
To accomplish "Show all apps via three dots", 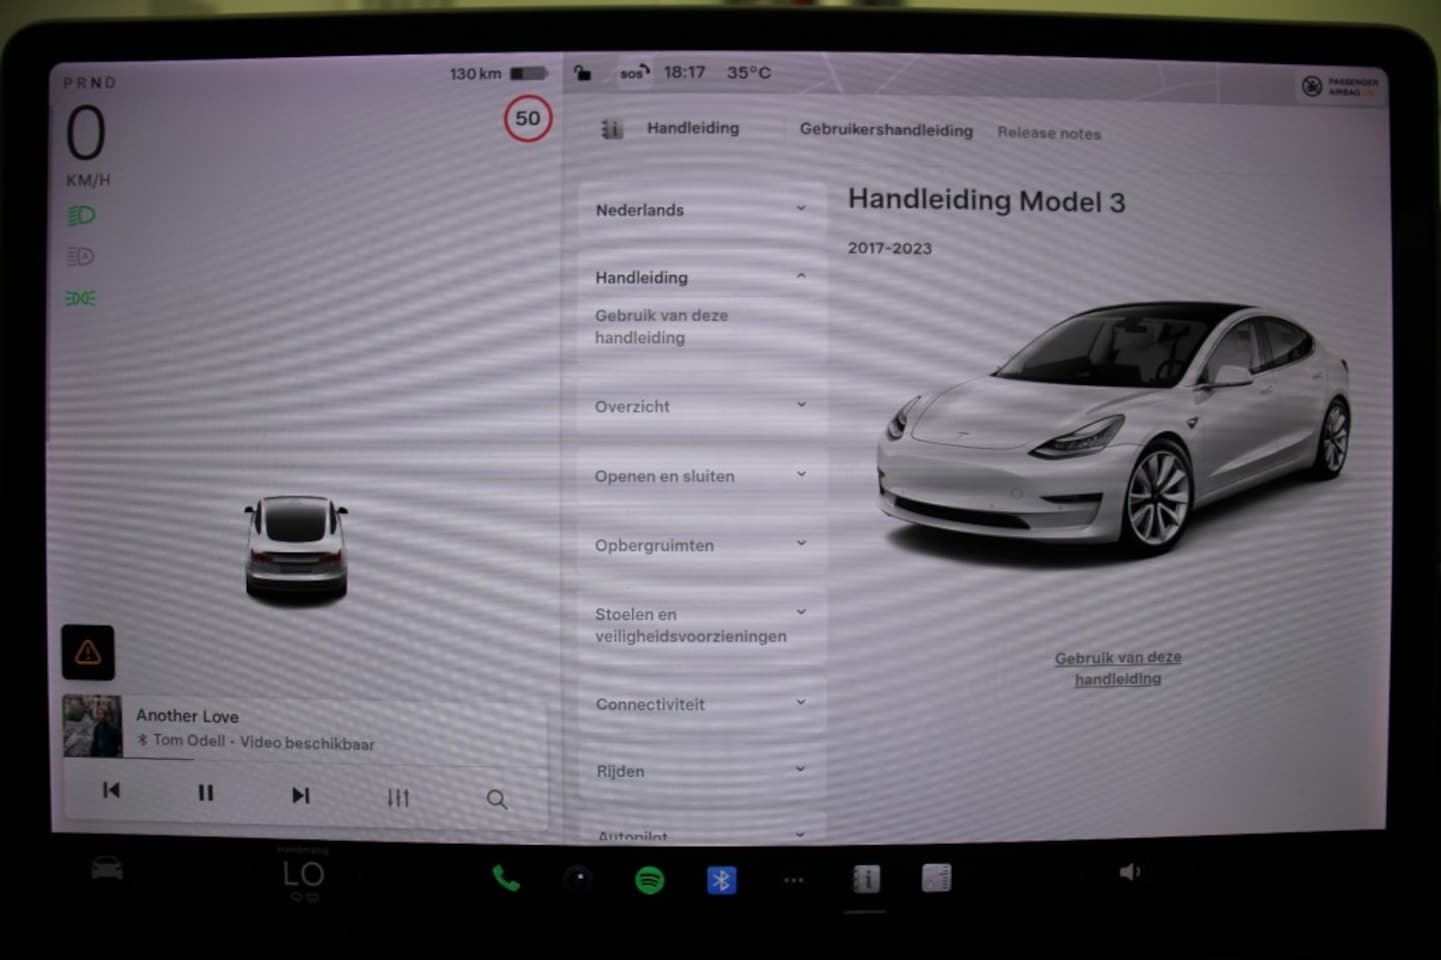I will 793,880.
